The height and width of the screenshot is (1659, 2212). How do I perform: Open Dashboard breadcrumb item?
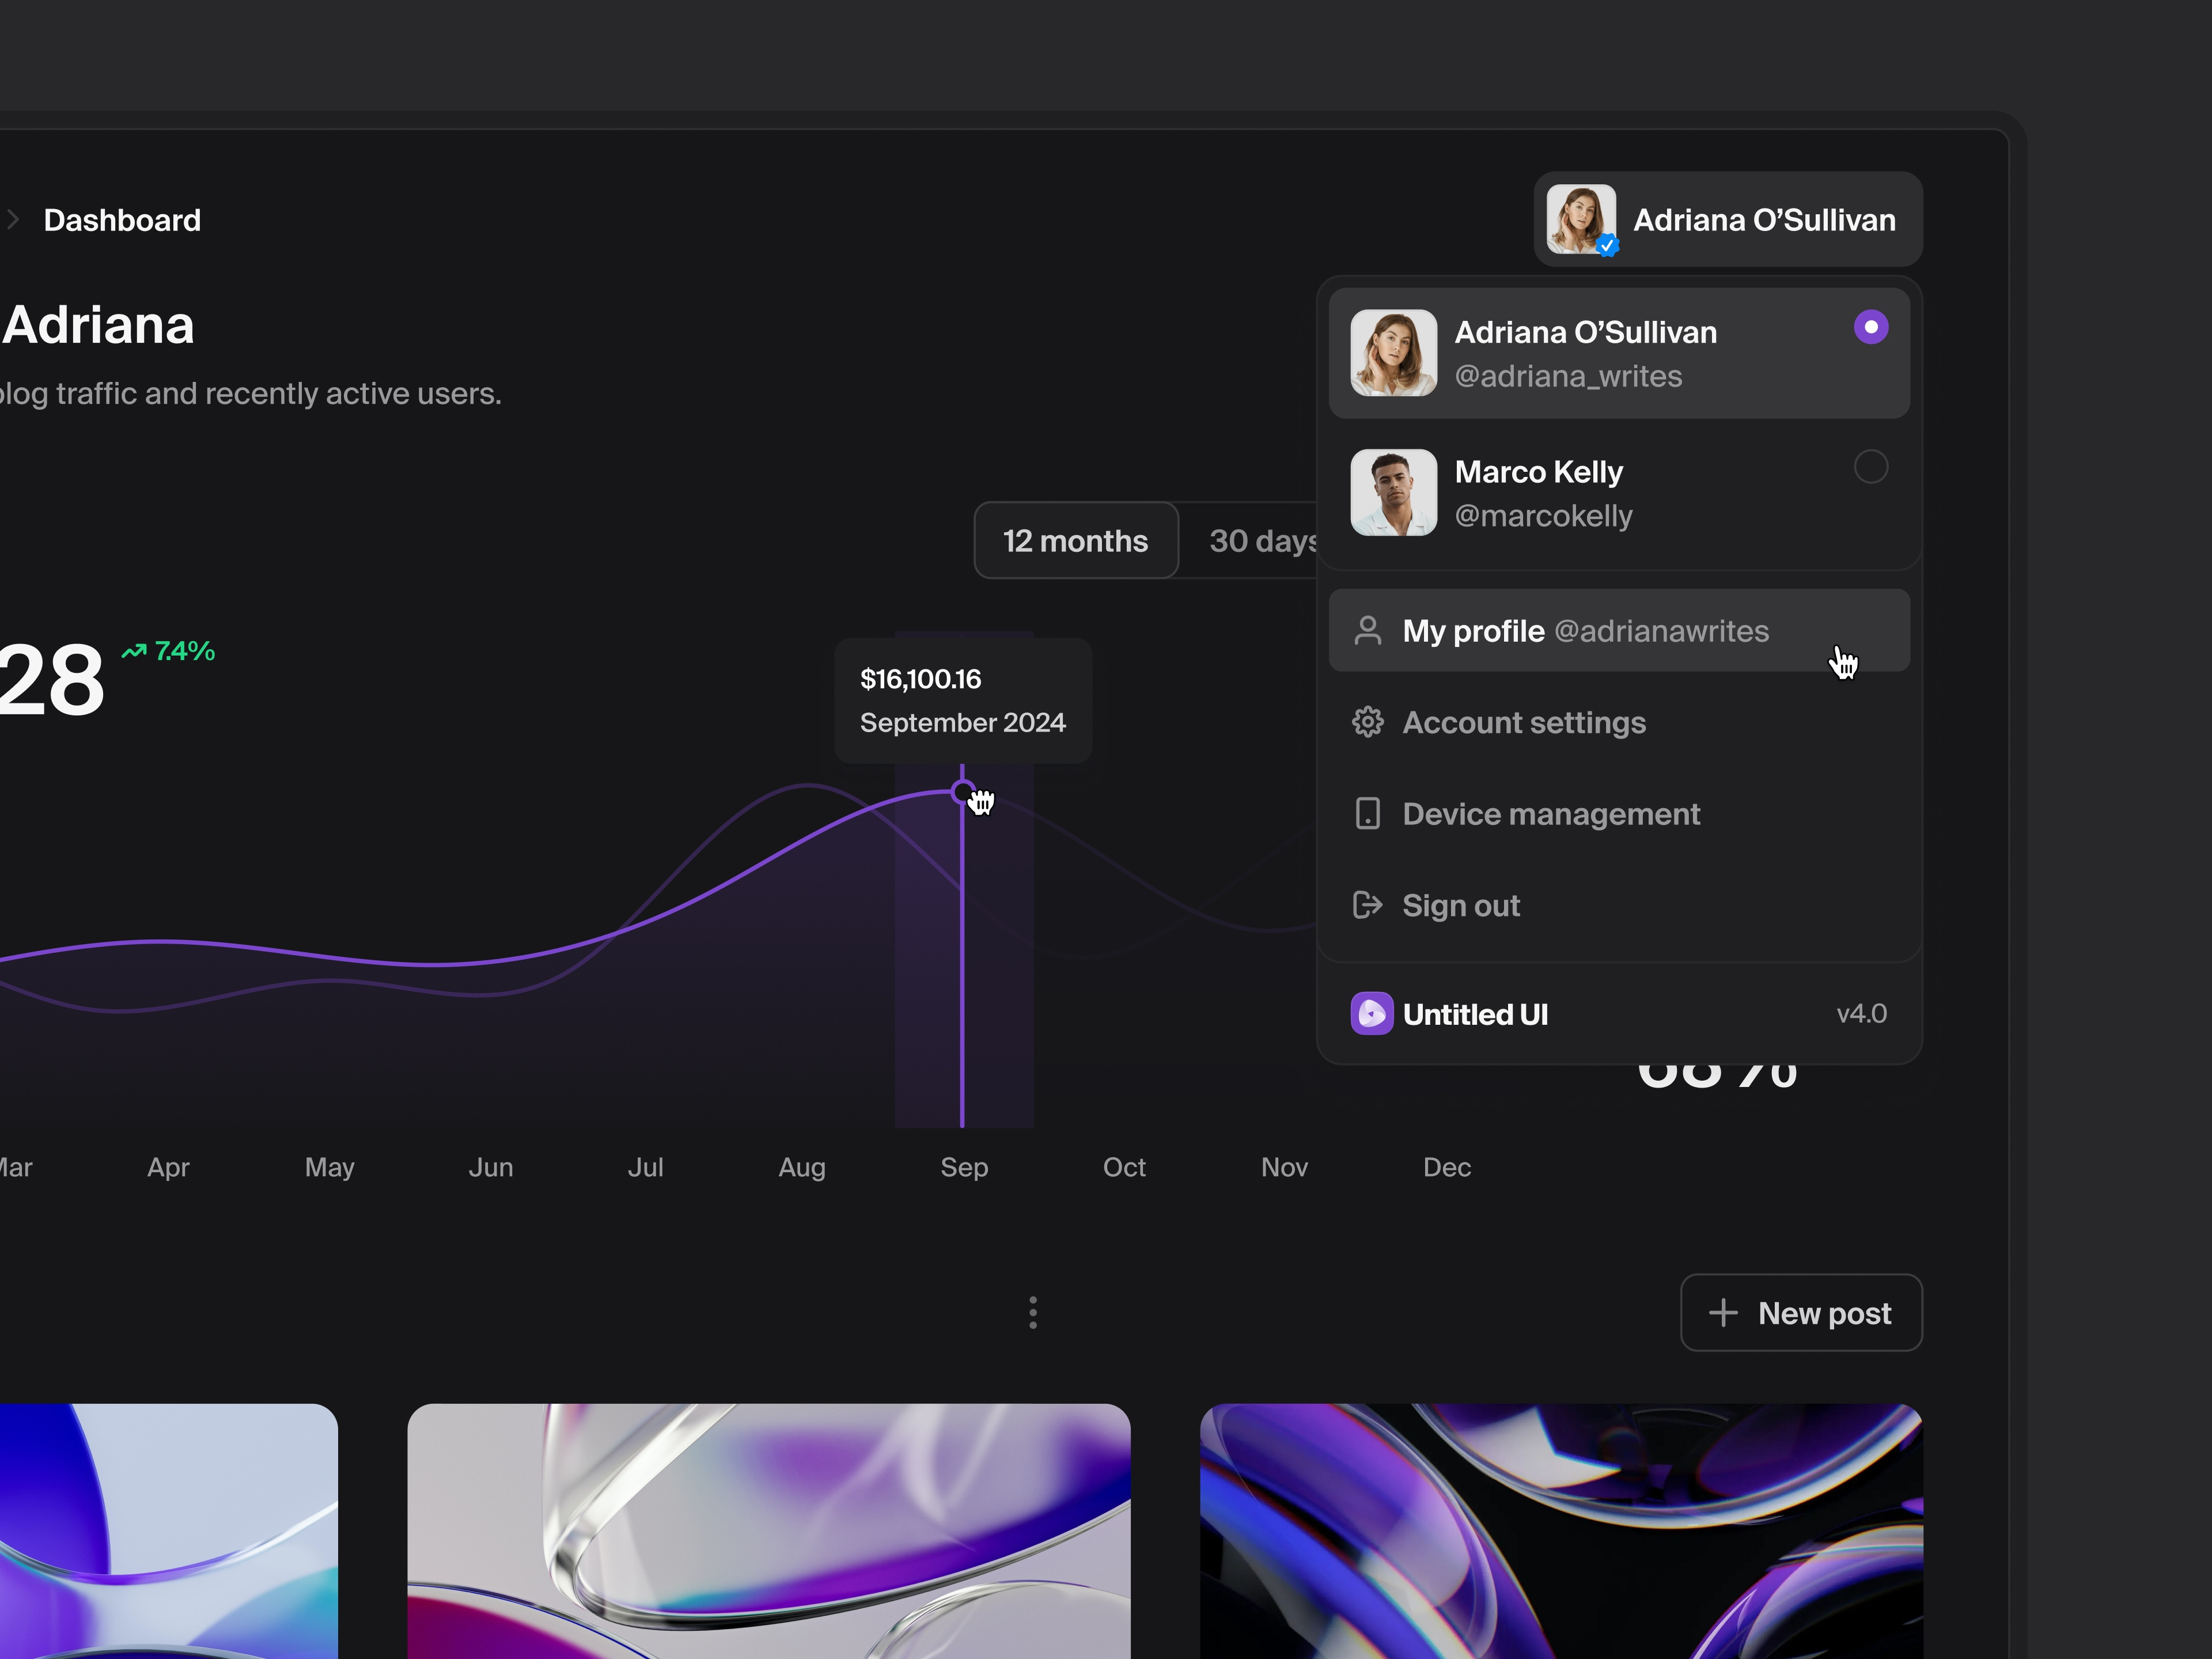pyautogui.click(x=122, y=220)
